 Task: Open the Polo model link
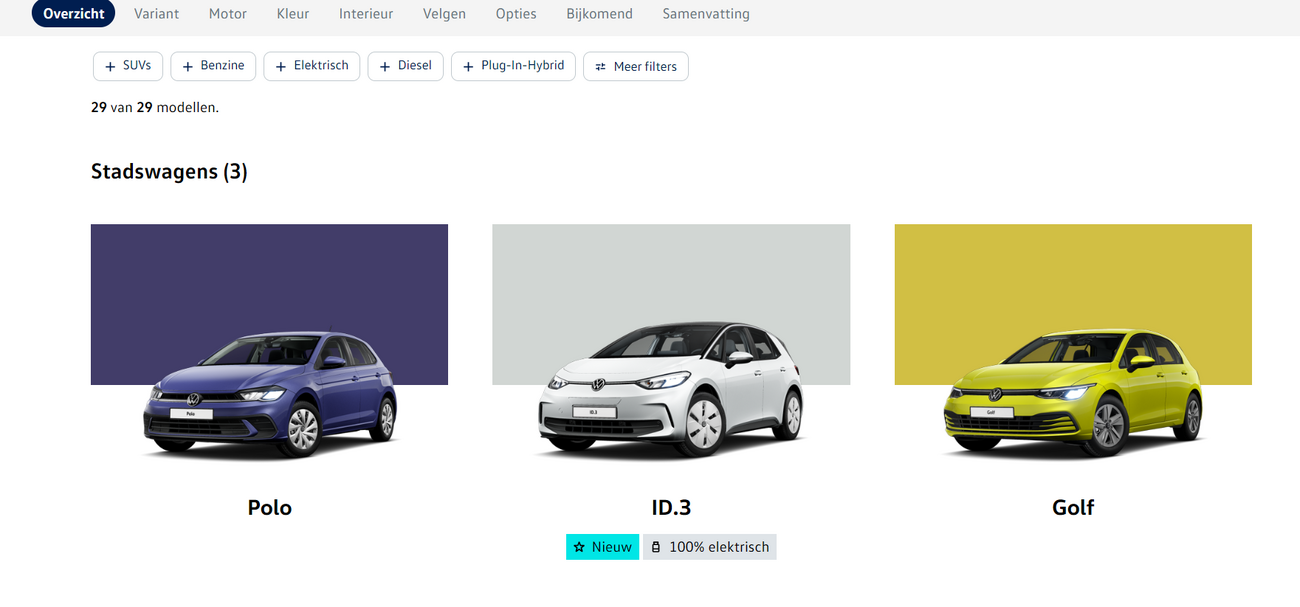(x=270, y=508)
